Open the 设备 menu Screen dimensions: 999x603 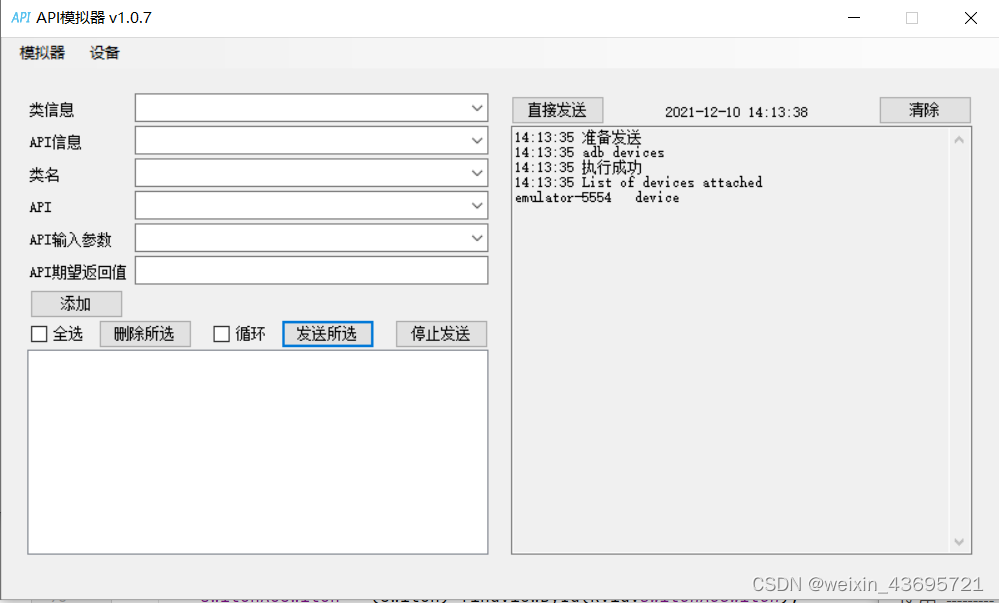pos(104,53)
